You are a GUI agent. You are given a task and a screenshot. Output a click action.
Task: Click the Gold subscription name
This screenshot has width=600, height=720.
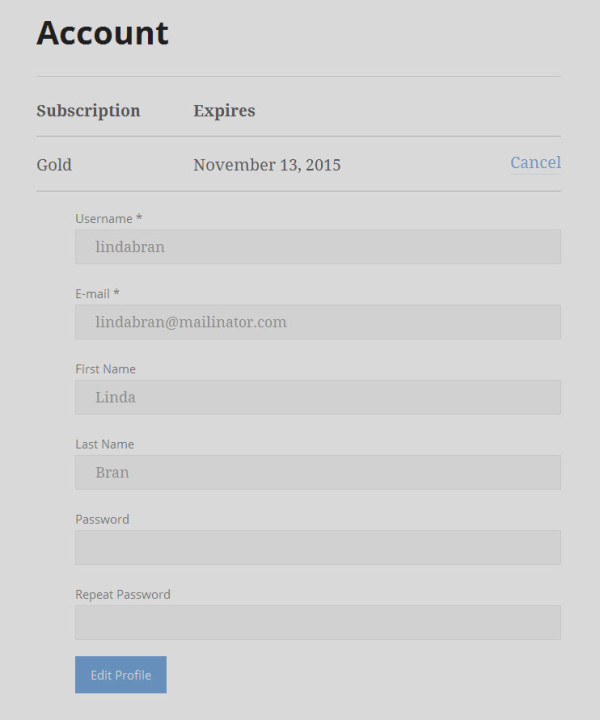[54, 165]
